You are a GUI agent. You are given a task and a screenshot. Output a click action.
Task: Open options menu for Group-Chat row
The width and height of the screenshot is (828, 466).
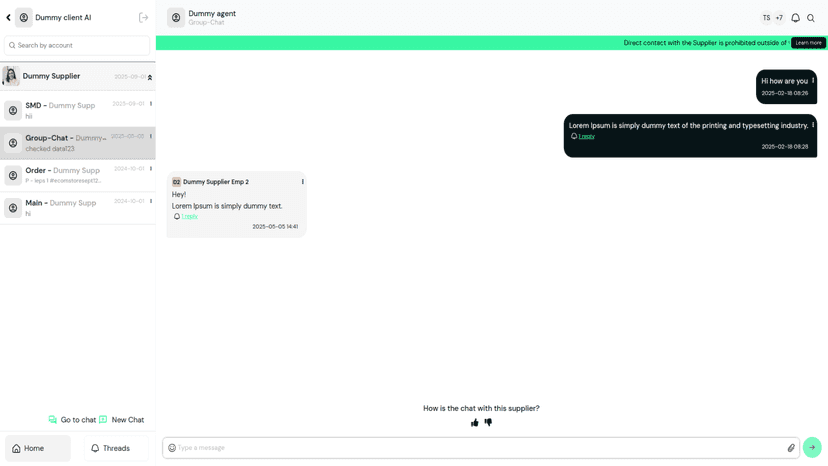click(x=151, y=136)
